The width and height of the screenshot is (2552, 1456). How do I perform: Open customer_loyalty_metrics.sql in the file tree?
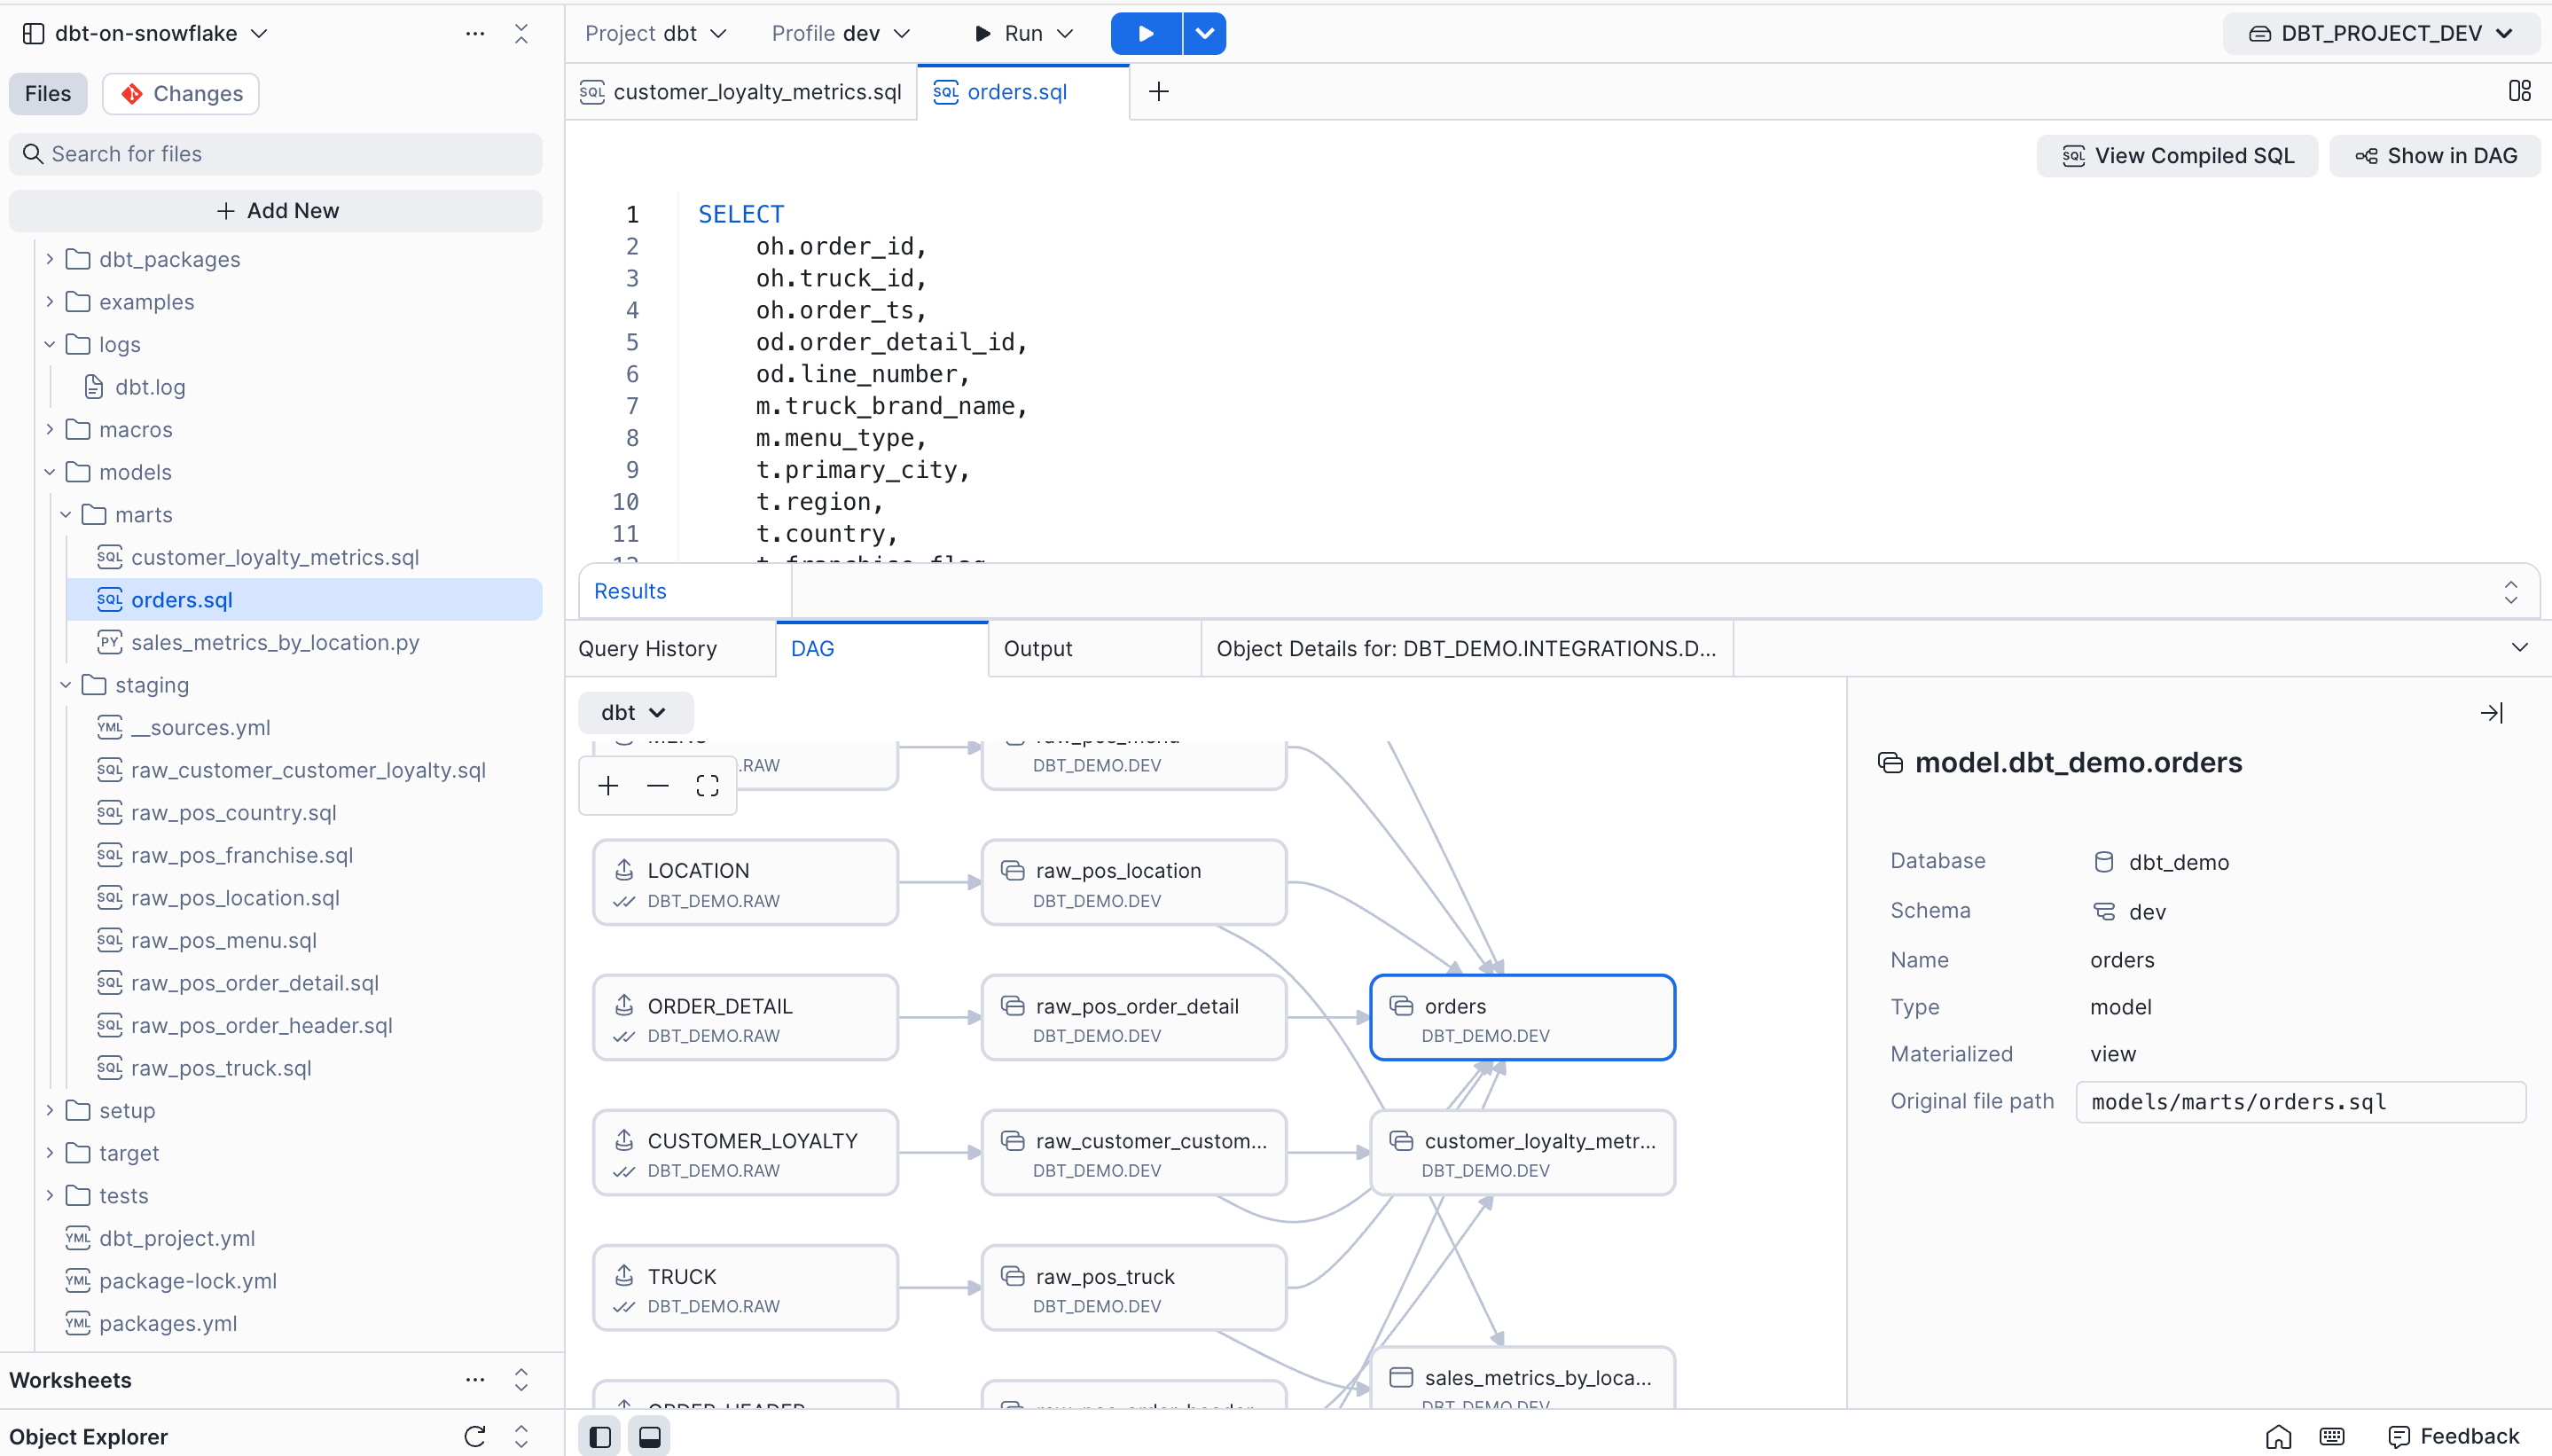pos(274,557)
